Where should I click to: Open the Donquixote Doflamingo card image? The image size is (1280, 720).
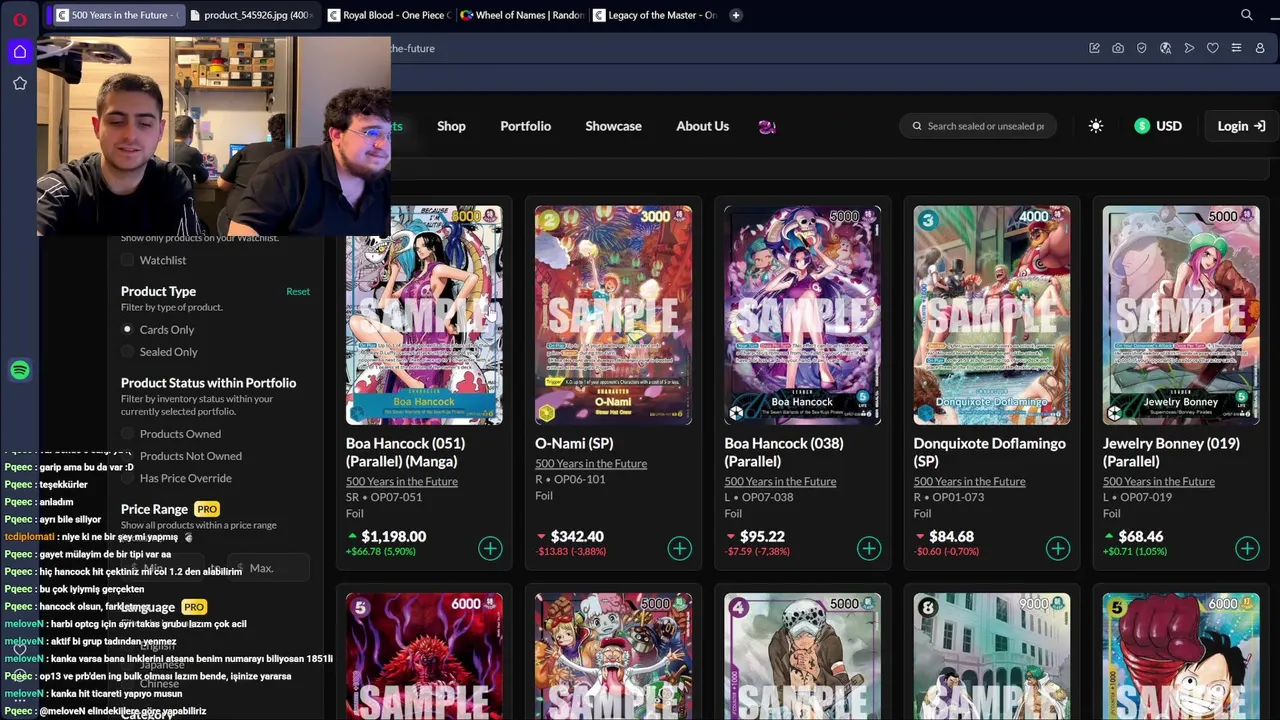click(x=992, y=315)
